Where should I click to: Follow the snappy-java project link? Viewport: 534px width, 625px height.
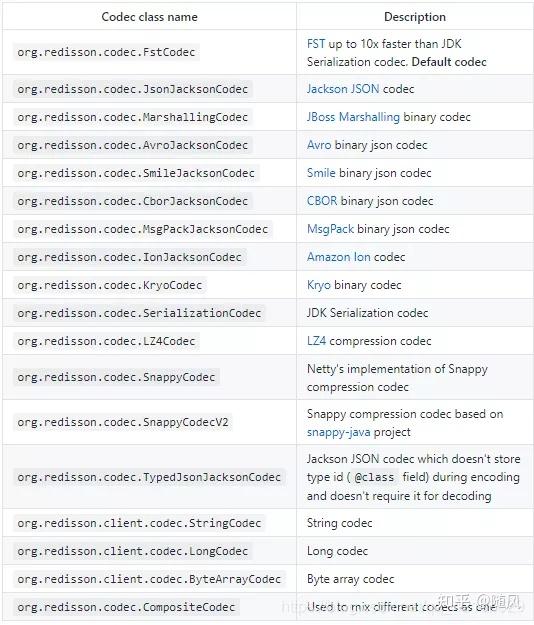click(339, 432)
